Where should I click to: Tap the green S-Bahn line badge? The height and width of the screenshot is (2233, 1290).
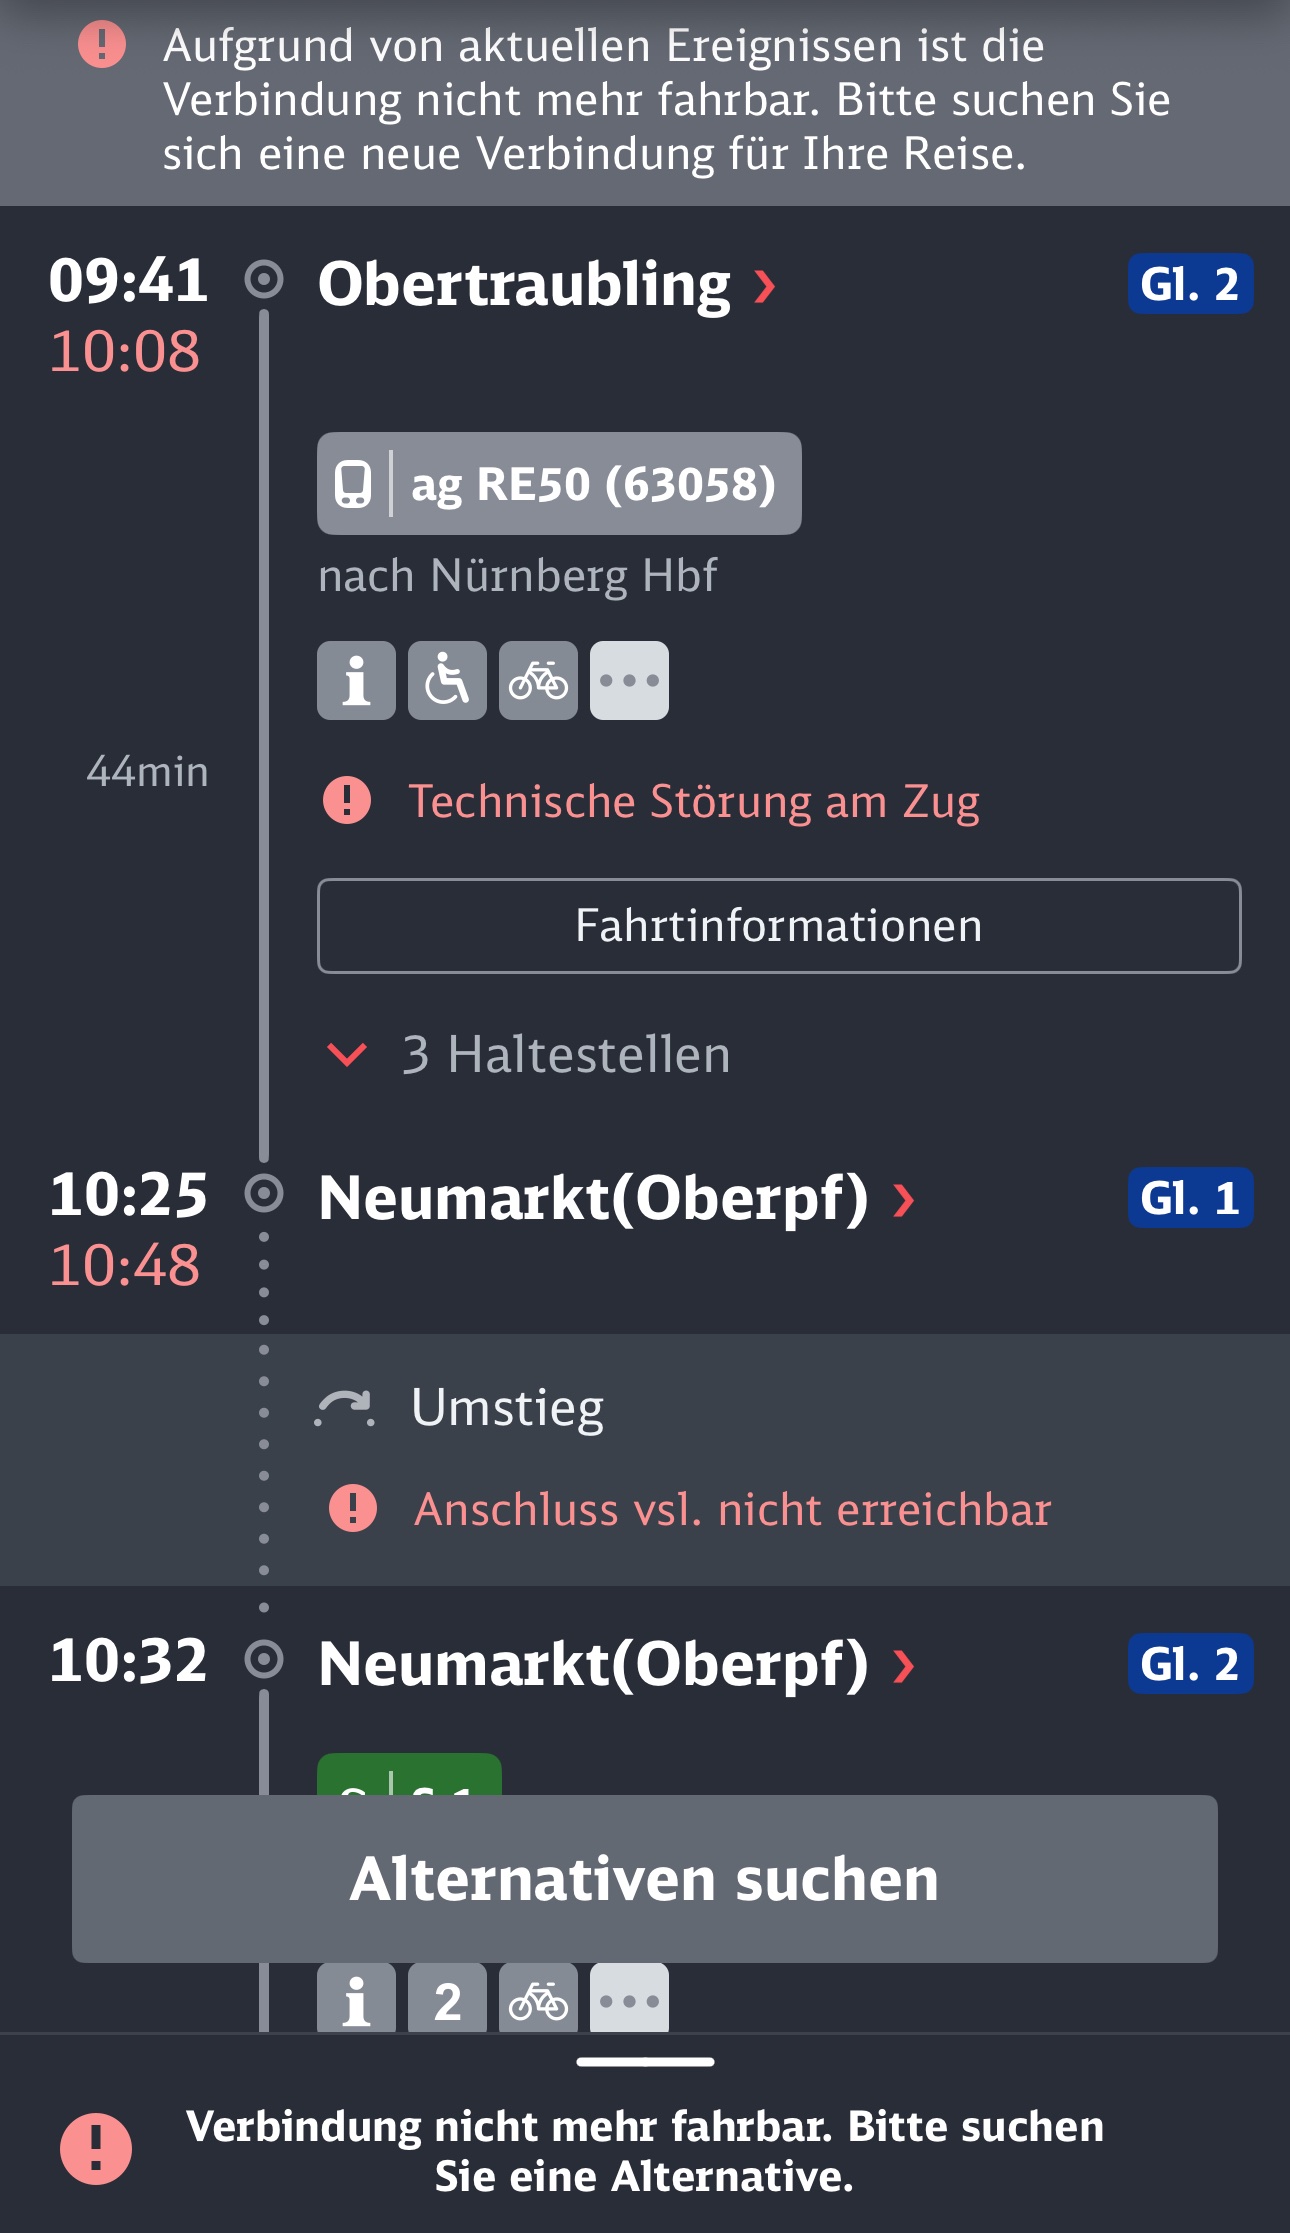coord(409,1775)
